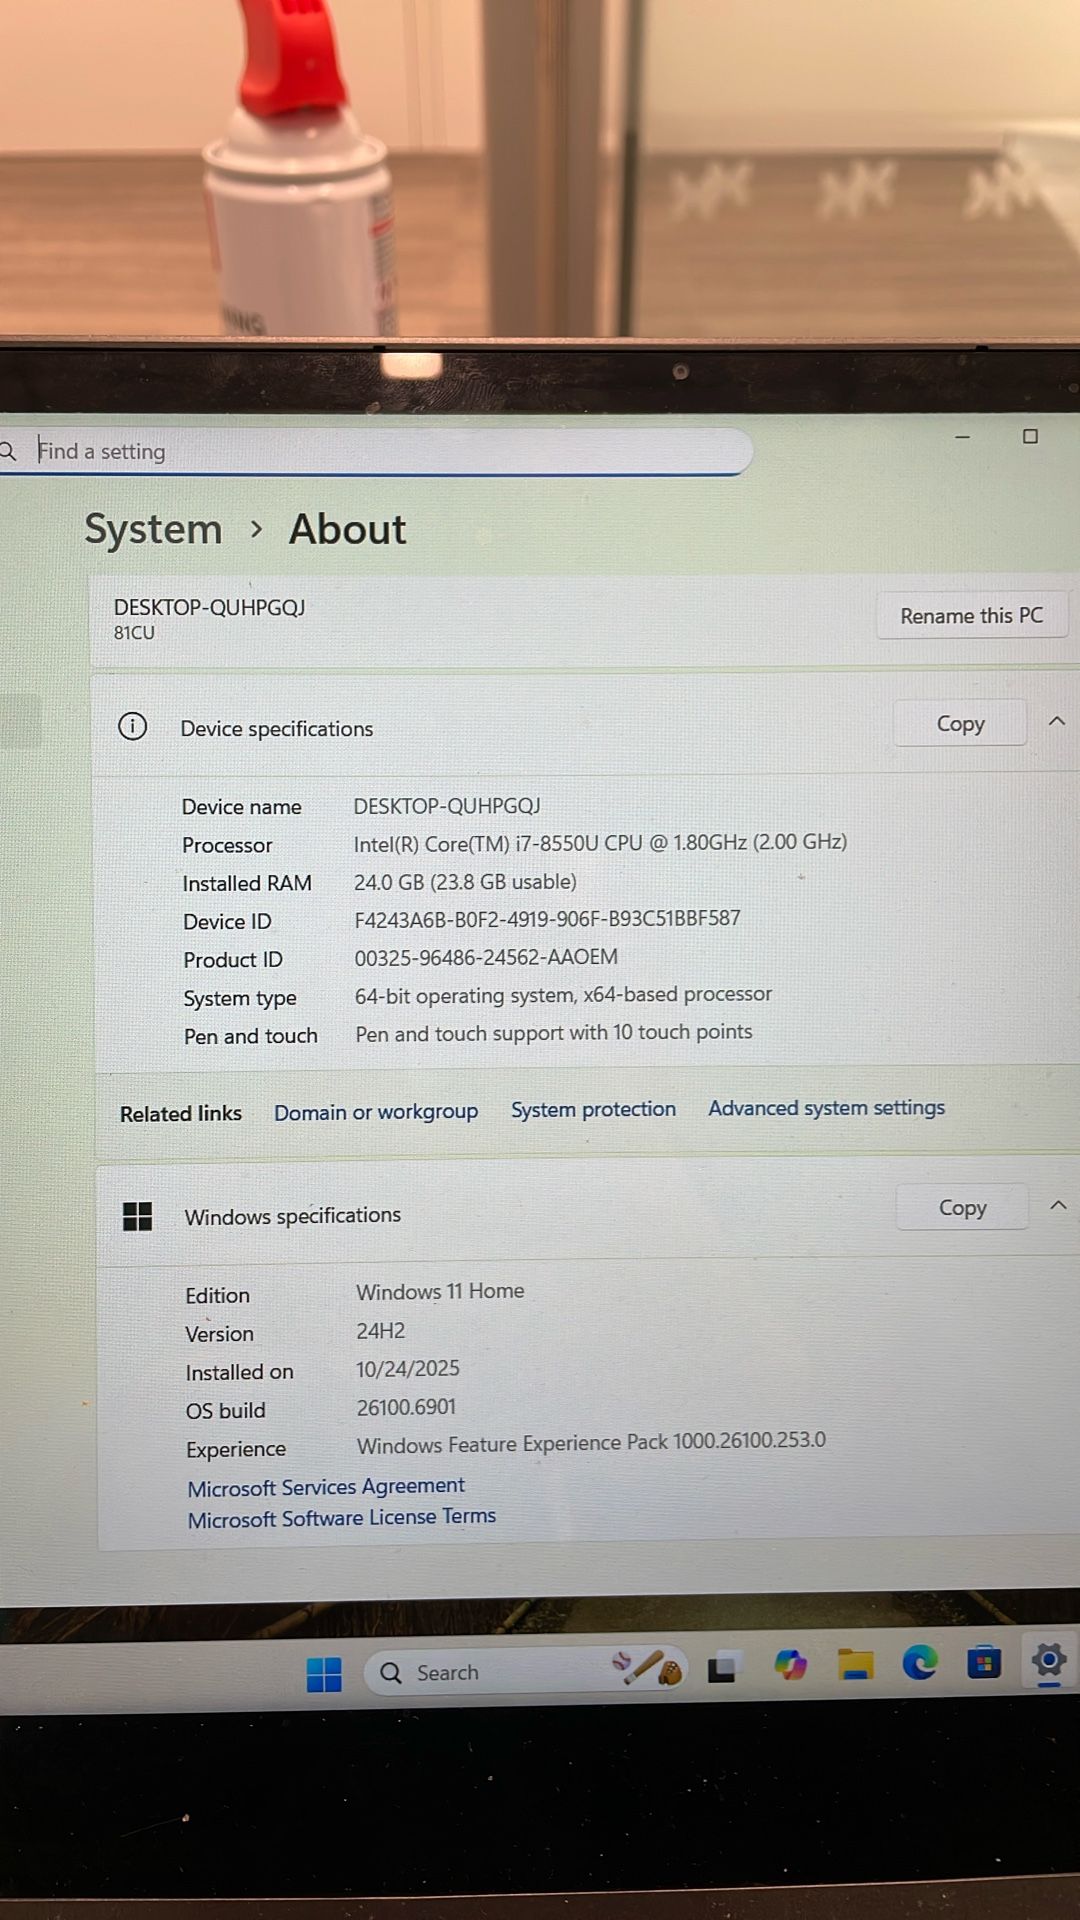Image resolution: width=1080 pixels, height=1920 pixels.
Task: Select the Product ID value 00325-96486-24562-AAOEM
Action: click(486, 957)
